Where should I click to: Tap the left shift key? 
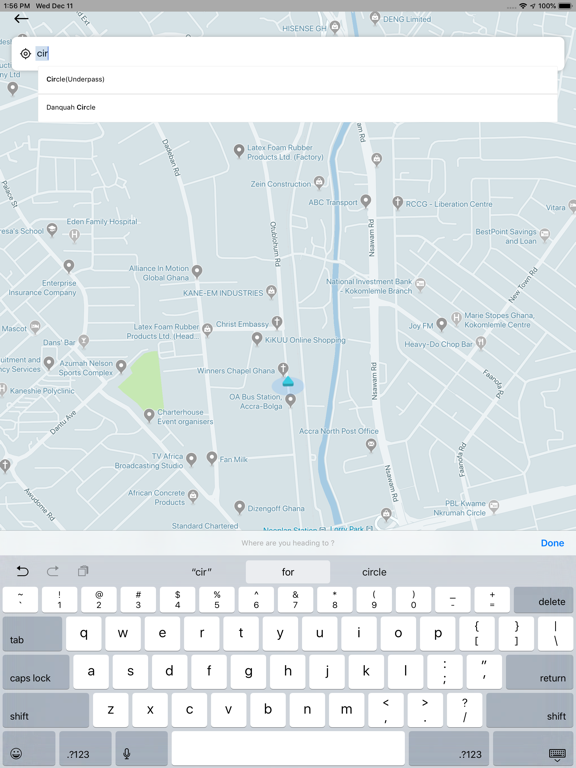click(46, 710)
